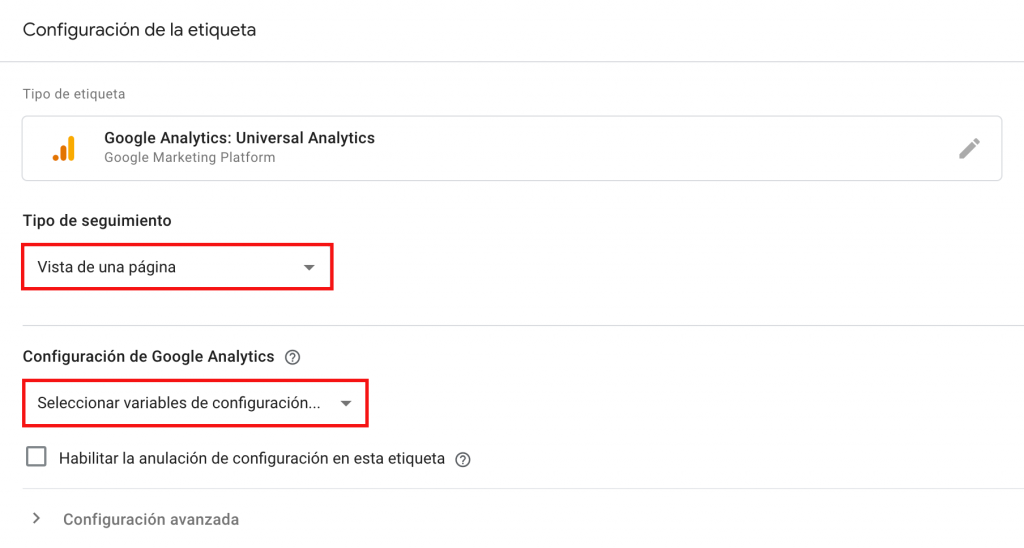Click the Configuración de la etiqueta heading
Viewport: 1024px width, 548px height.
coord(139,30)
